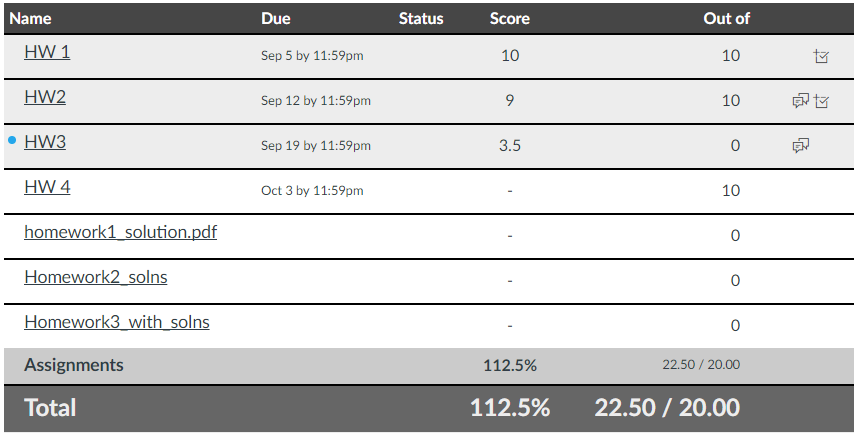Image resolution: width=860 pixels, height=438 pixels.
Task: Open the HW2 assignment link
Action: pyautogui.click(x=45, y=97)
